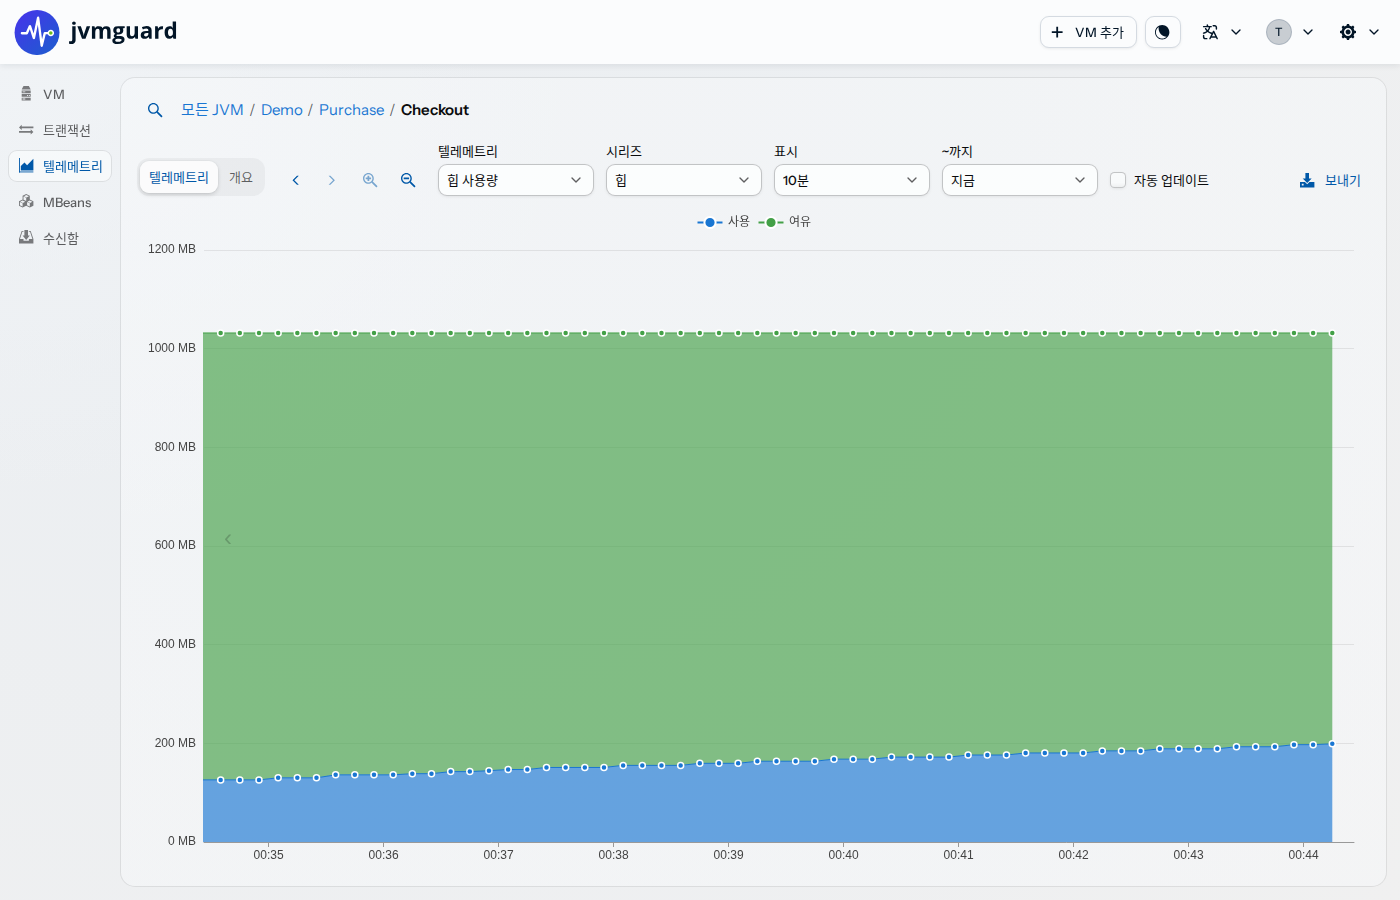
Task: Click the 보내기 export link
Action: [x=1330, y=180]
